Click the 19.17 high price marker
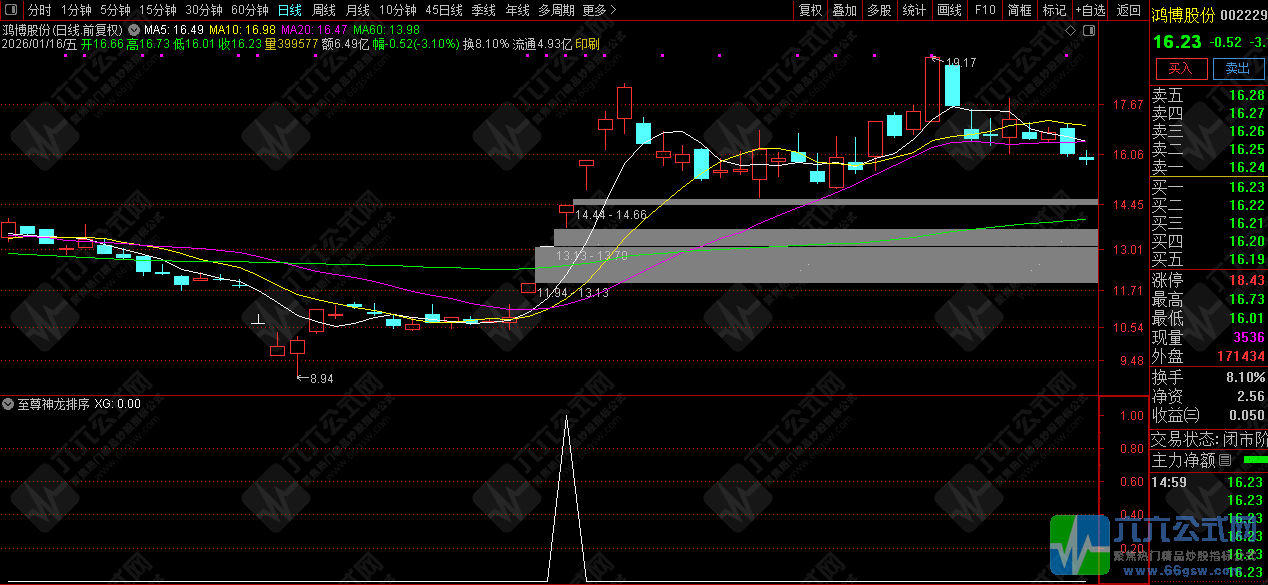 [960, 63]
